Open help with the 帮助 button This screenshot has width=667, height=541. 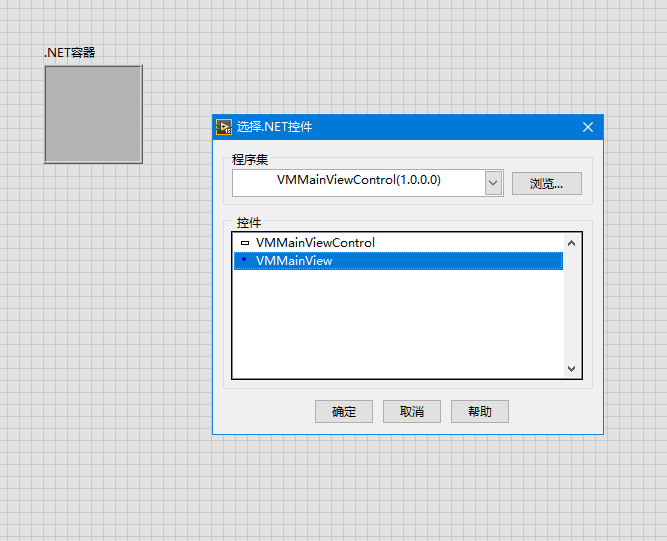[x=480, y=411]
